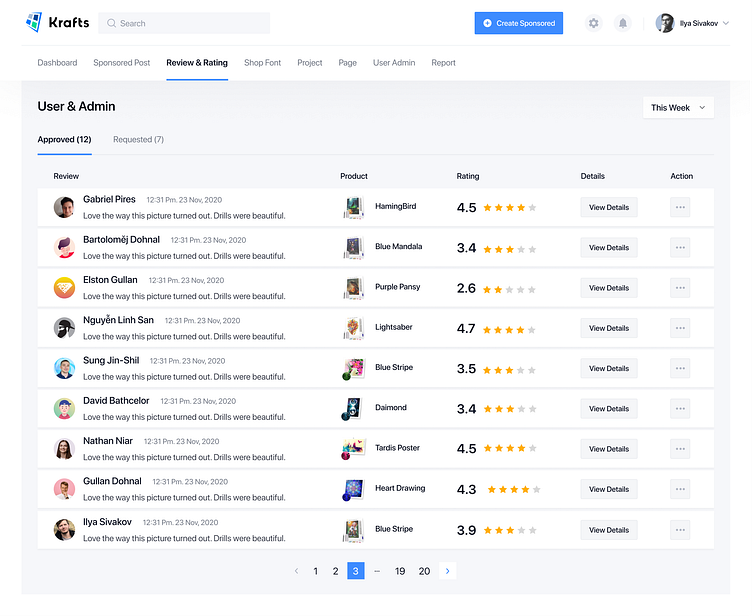Open more actions for Elston Gullan row
Viewport: 752px width, 616px height.
680,288
